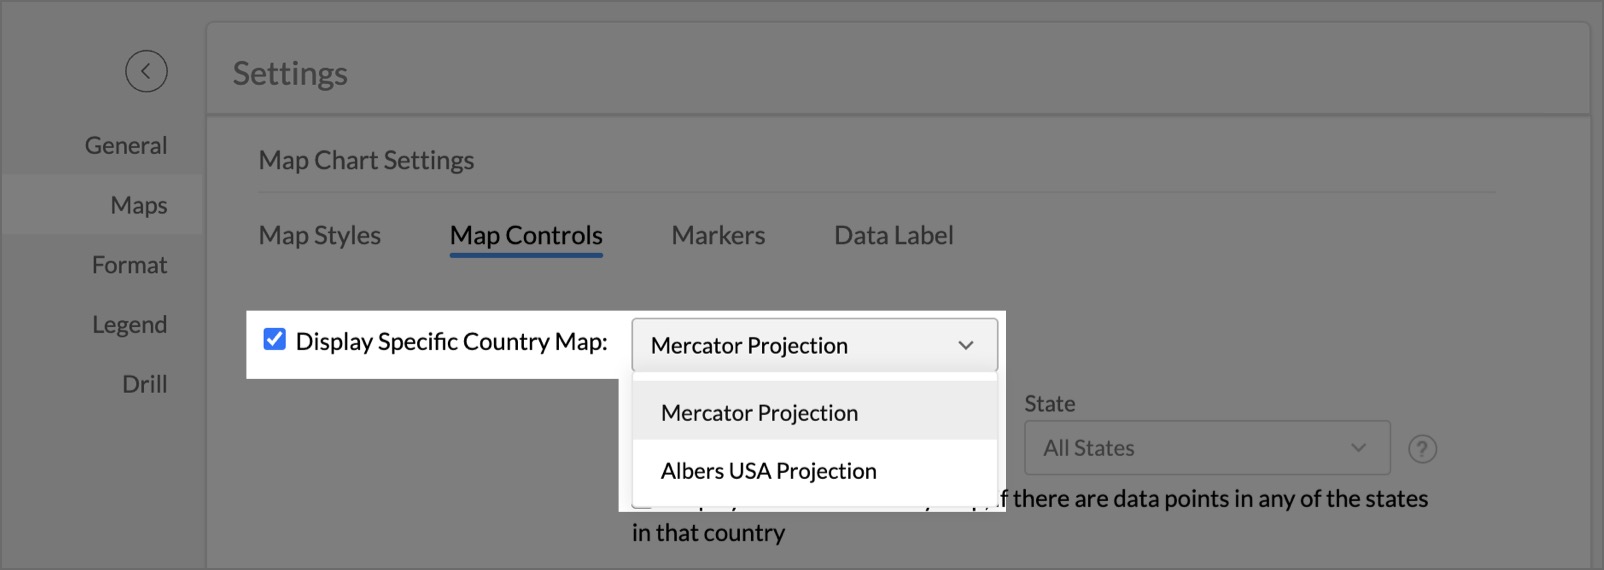Click the back arrow circle icon

[146, 71]
